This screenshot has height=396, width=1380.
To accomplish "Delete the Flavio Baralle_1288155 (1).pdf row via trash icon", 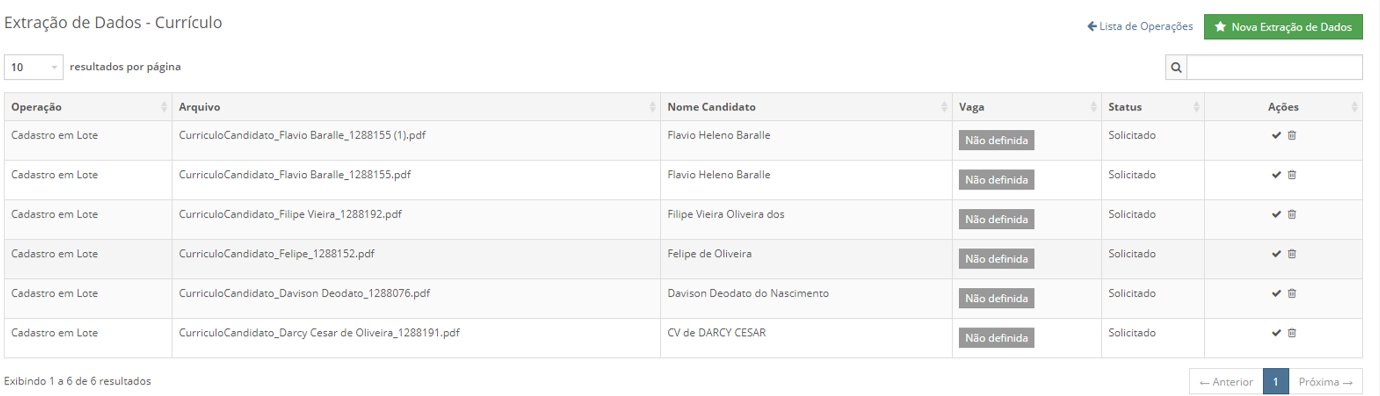I will point(1292,135).
